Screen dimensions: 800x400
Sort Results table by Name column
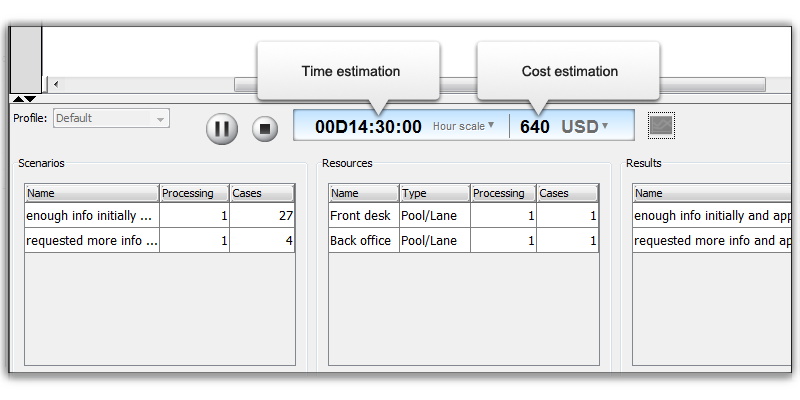pos(712,193)
